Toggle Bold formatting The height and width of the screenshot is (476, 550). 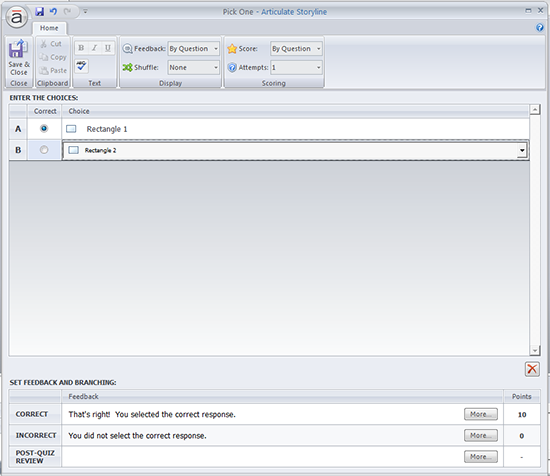point(81,48)
